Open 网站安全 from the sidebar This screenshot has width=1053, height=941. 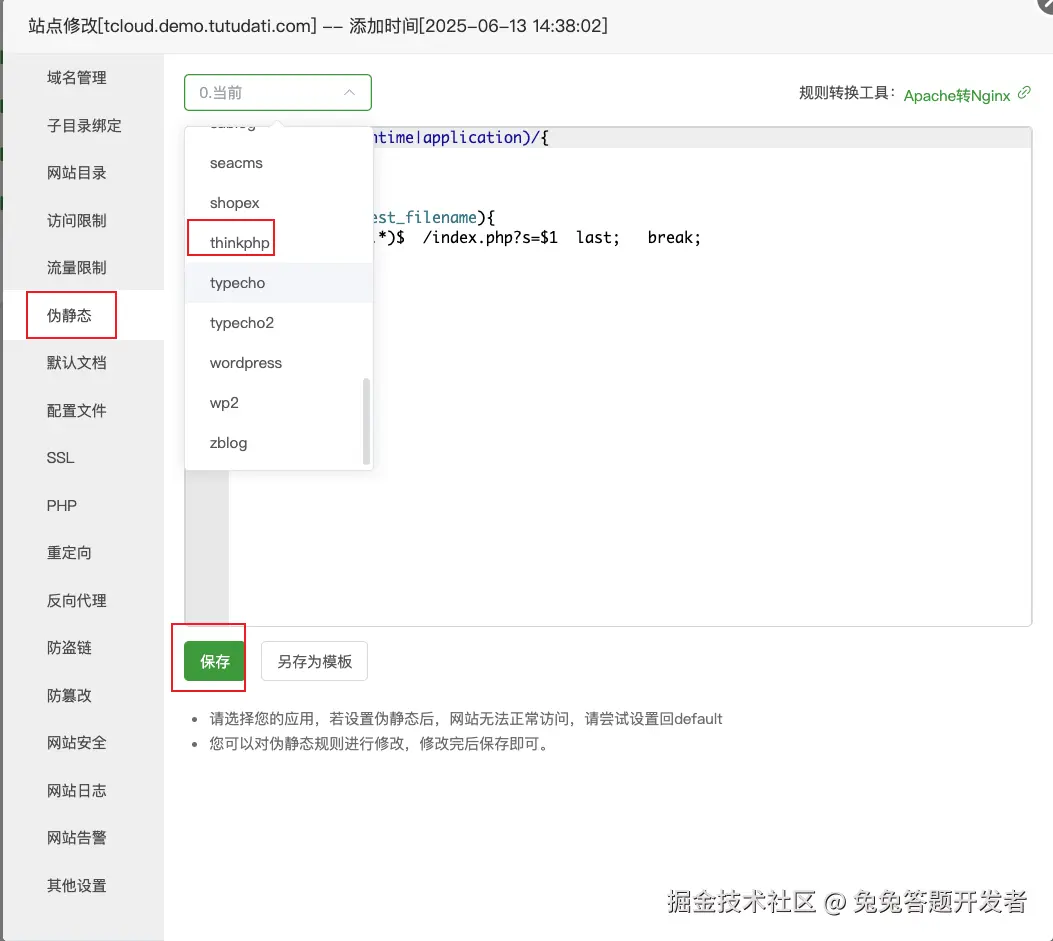pyautogui.click(x=77, y=742)
